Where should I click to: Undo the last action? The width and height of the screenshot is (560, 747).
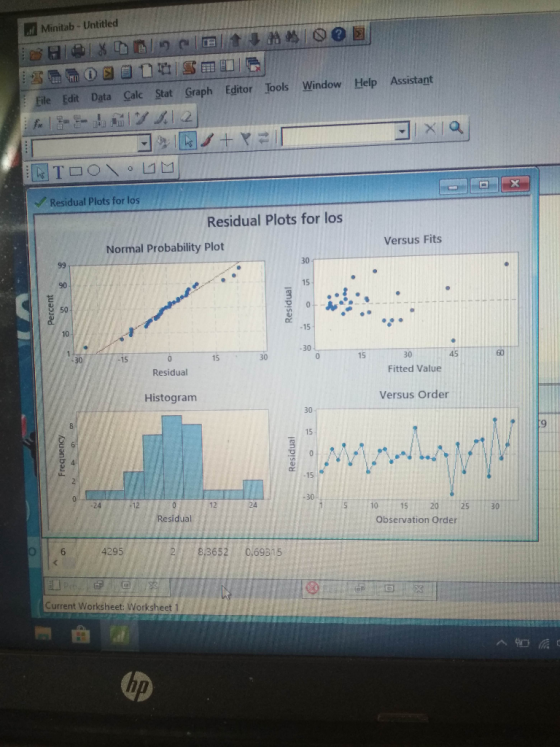(x=164, y=46)
